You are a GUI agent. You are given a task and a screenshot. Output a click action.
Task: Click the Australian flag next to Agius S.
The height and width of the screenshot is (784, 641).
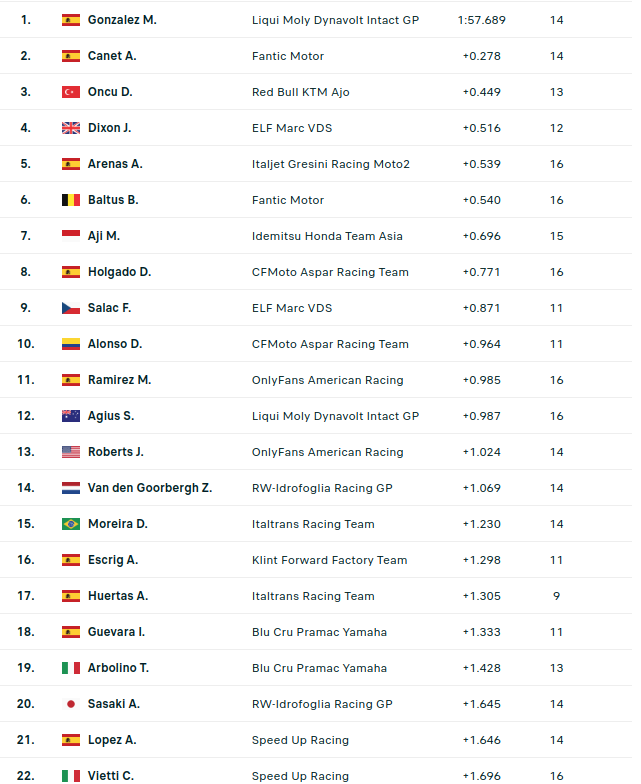[x=70, y=416]
